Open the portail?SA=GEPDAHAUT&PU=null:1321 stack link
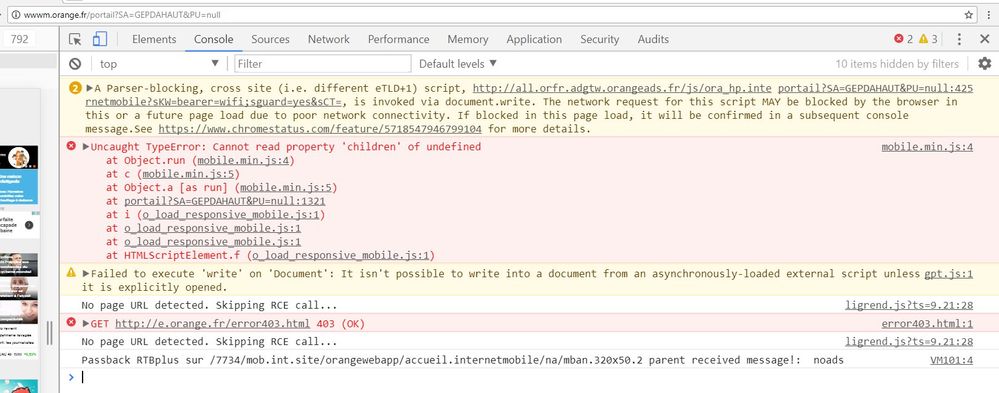The height and width of the screenshot is (393, 999). tap(225, 201)
